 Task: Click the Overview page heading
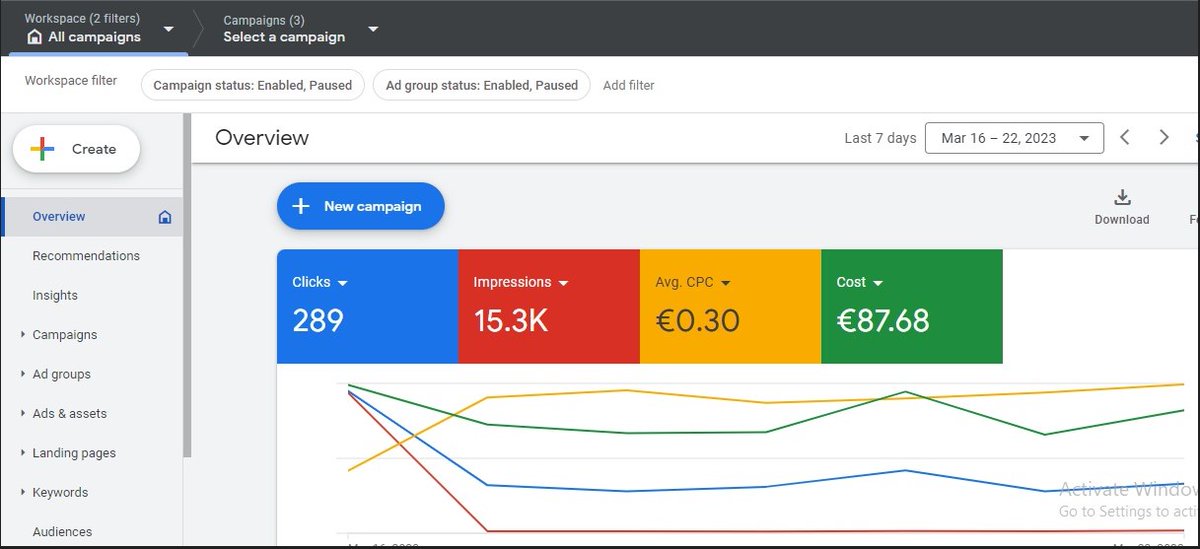point(262,138)
